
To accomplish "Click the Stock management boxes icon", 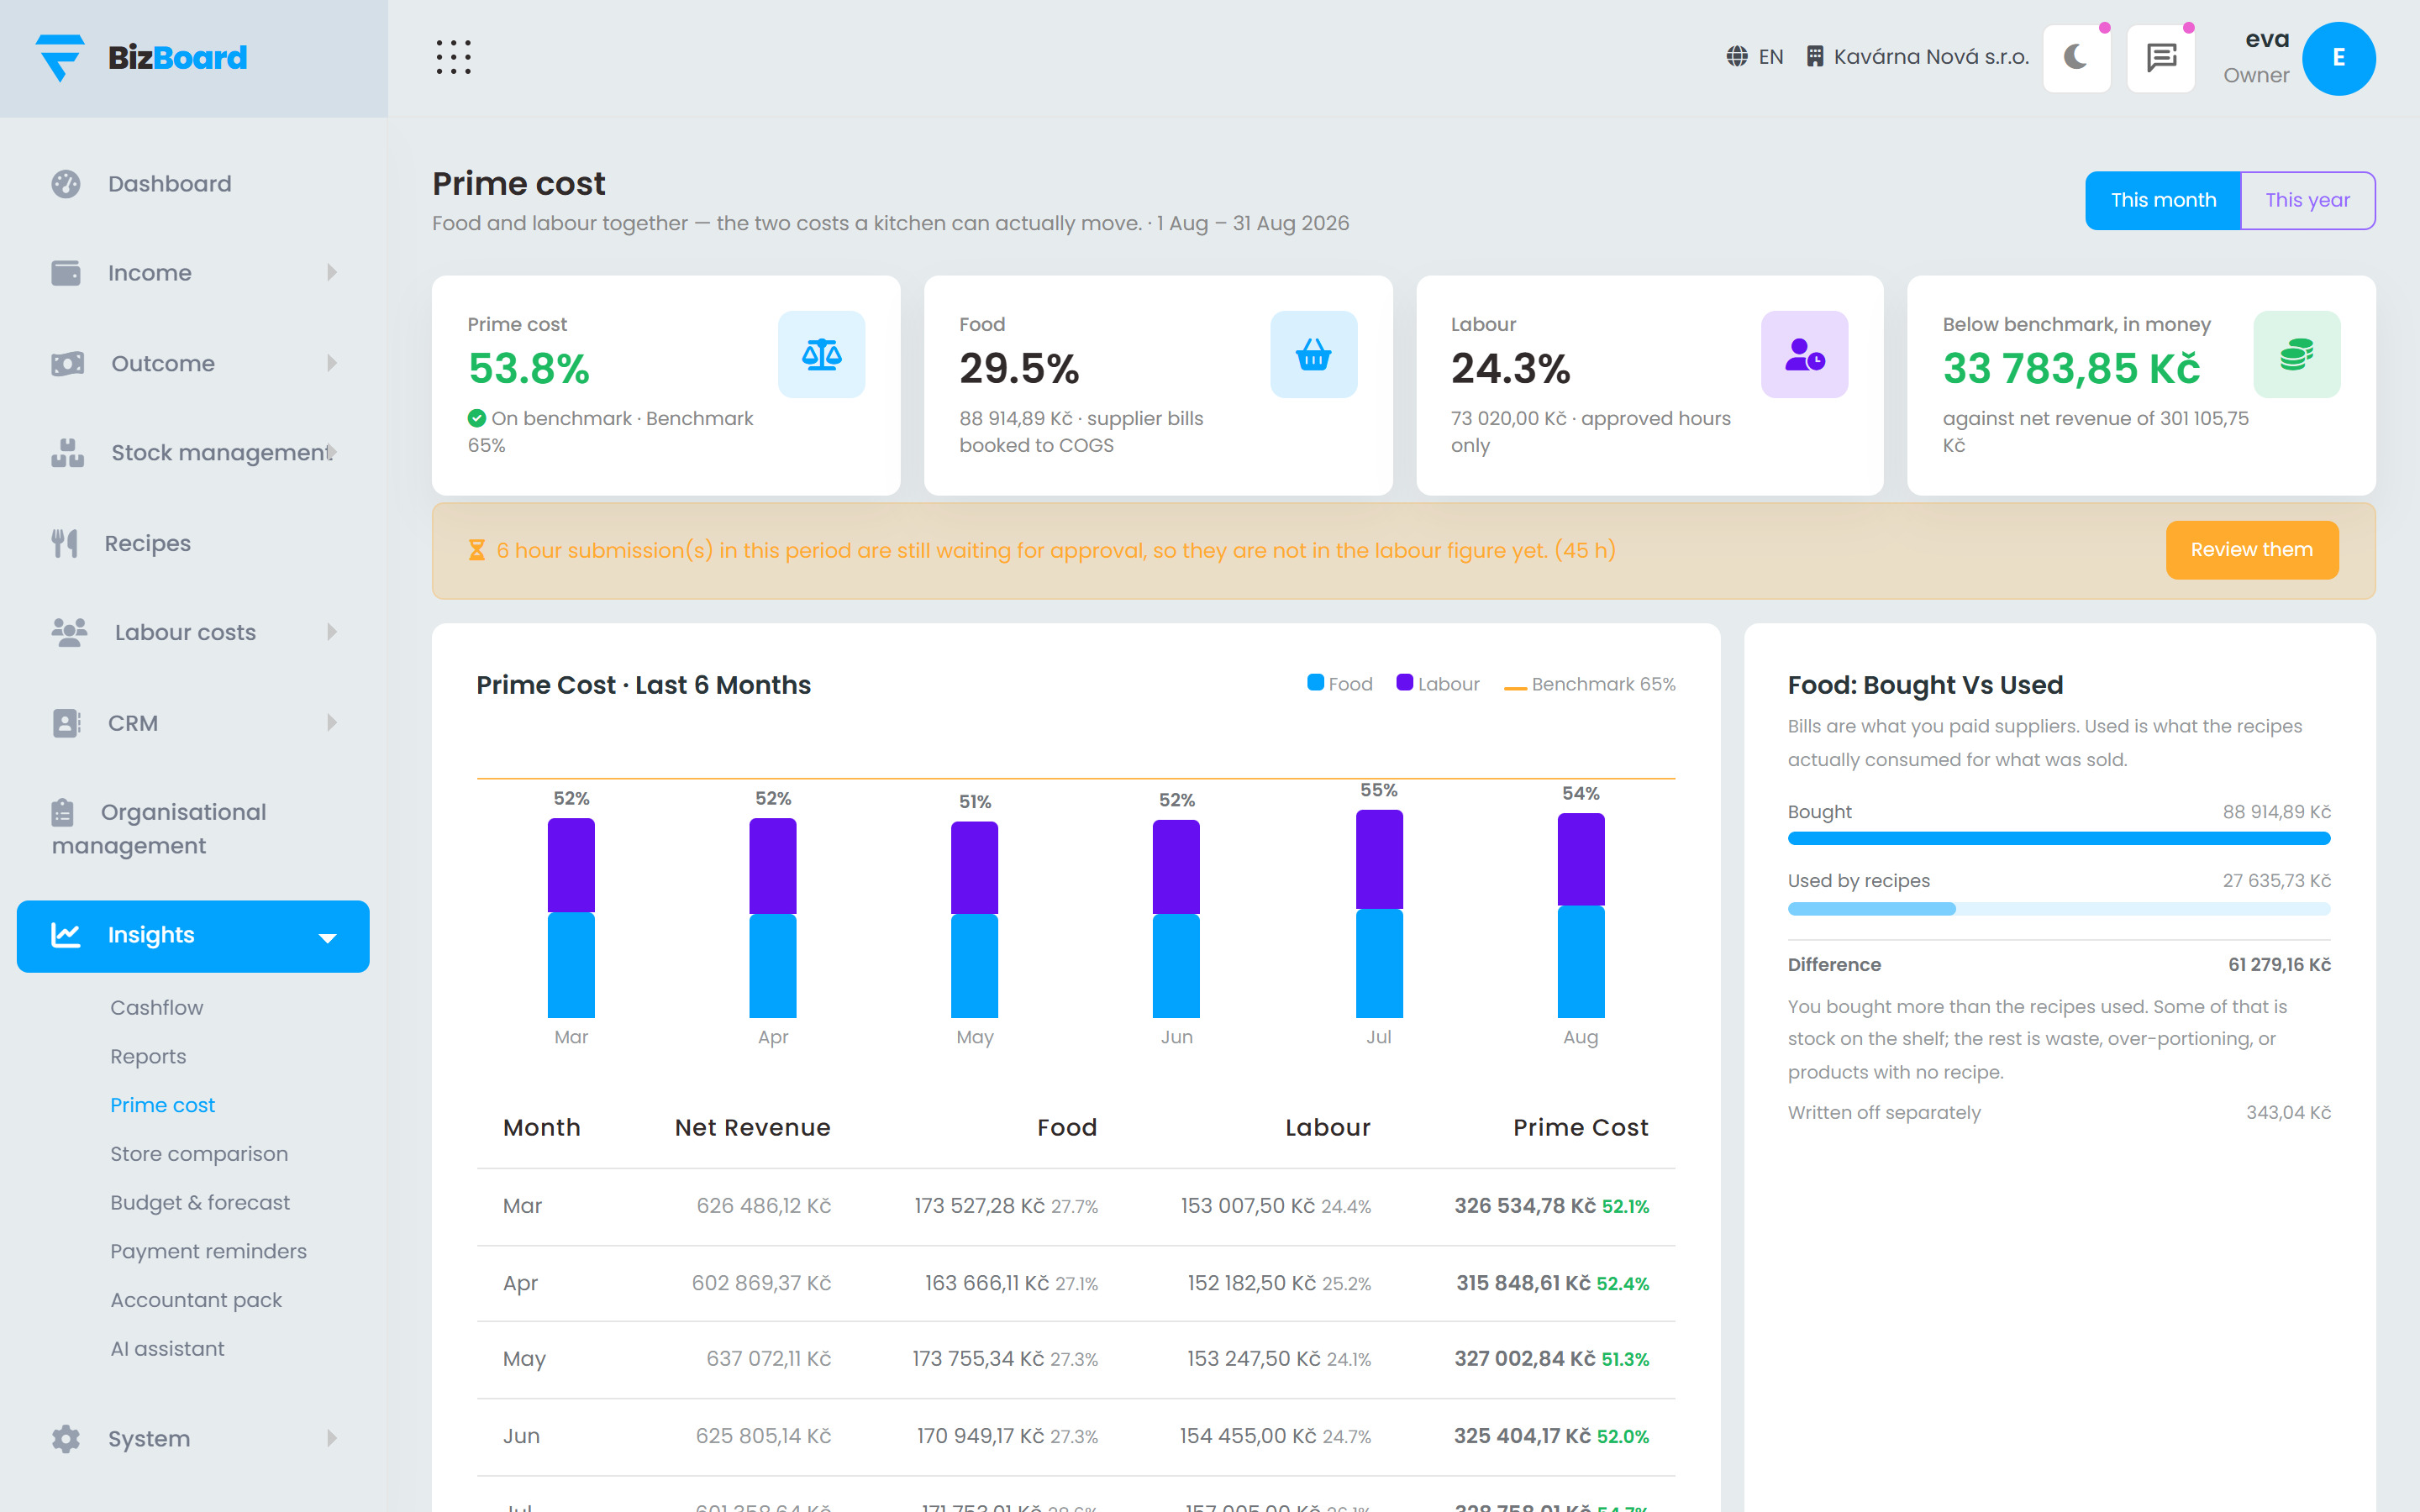I will pos(68,453).
